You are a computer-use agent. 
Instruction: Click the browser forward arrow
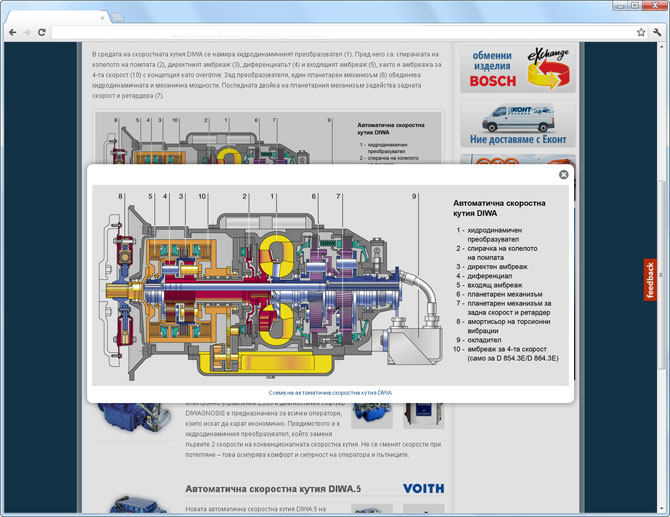(27, 32)
